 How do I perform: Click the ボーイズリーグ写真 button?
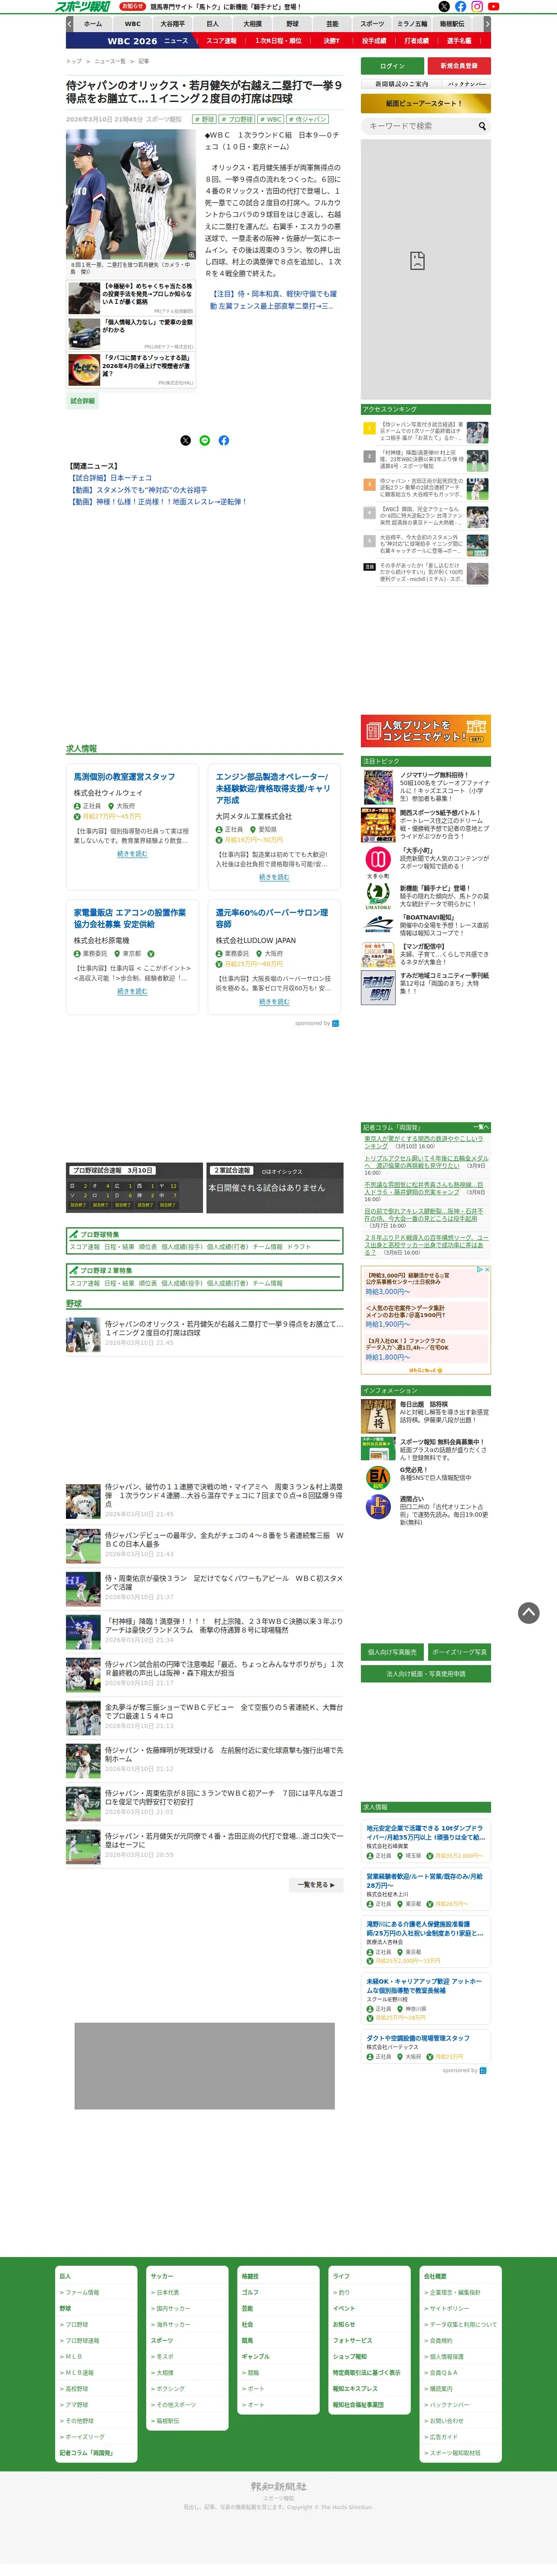click(x=459, y=1652)
